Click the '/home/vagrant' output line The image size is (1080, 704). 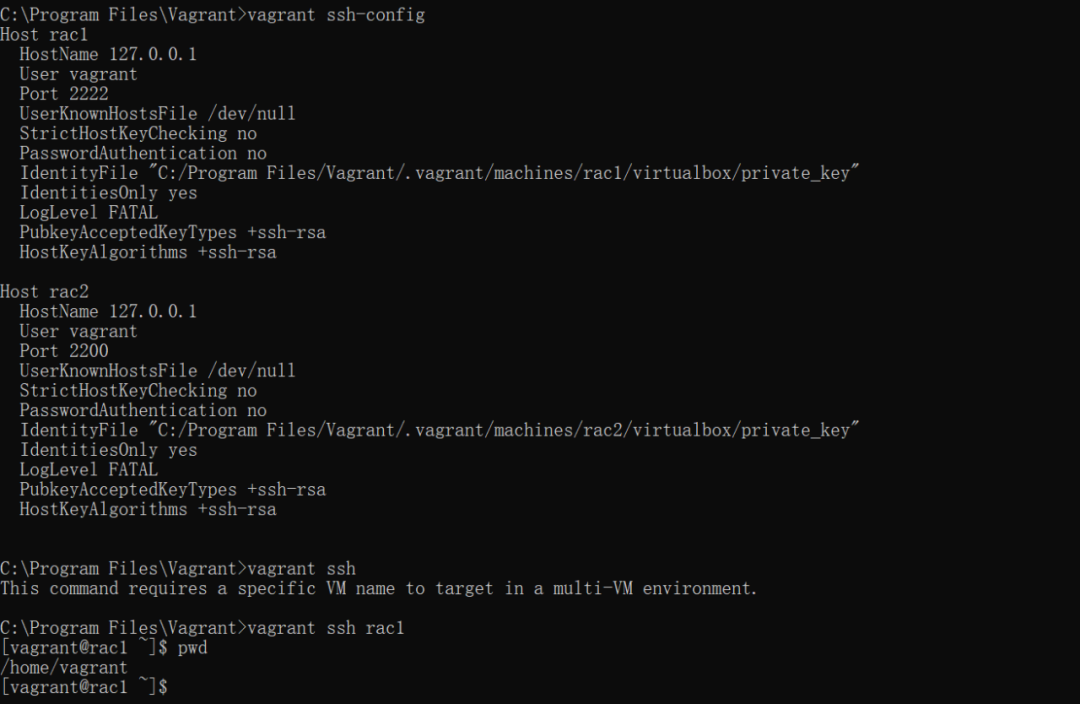pos(64,667)
